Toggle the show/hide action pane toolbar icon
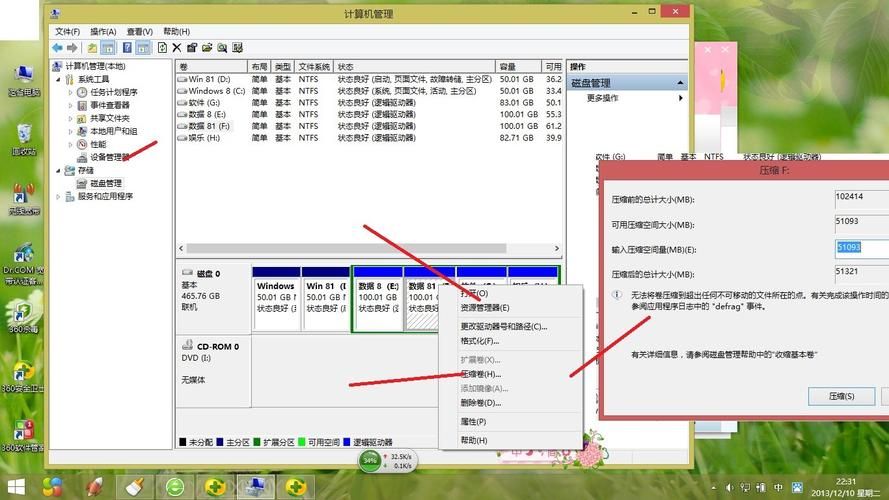This screenshot has height=500, width=889. coord(143,48)
